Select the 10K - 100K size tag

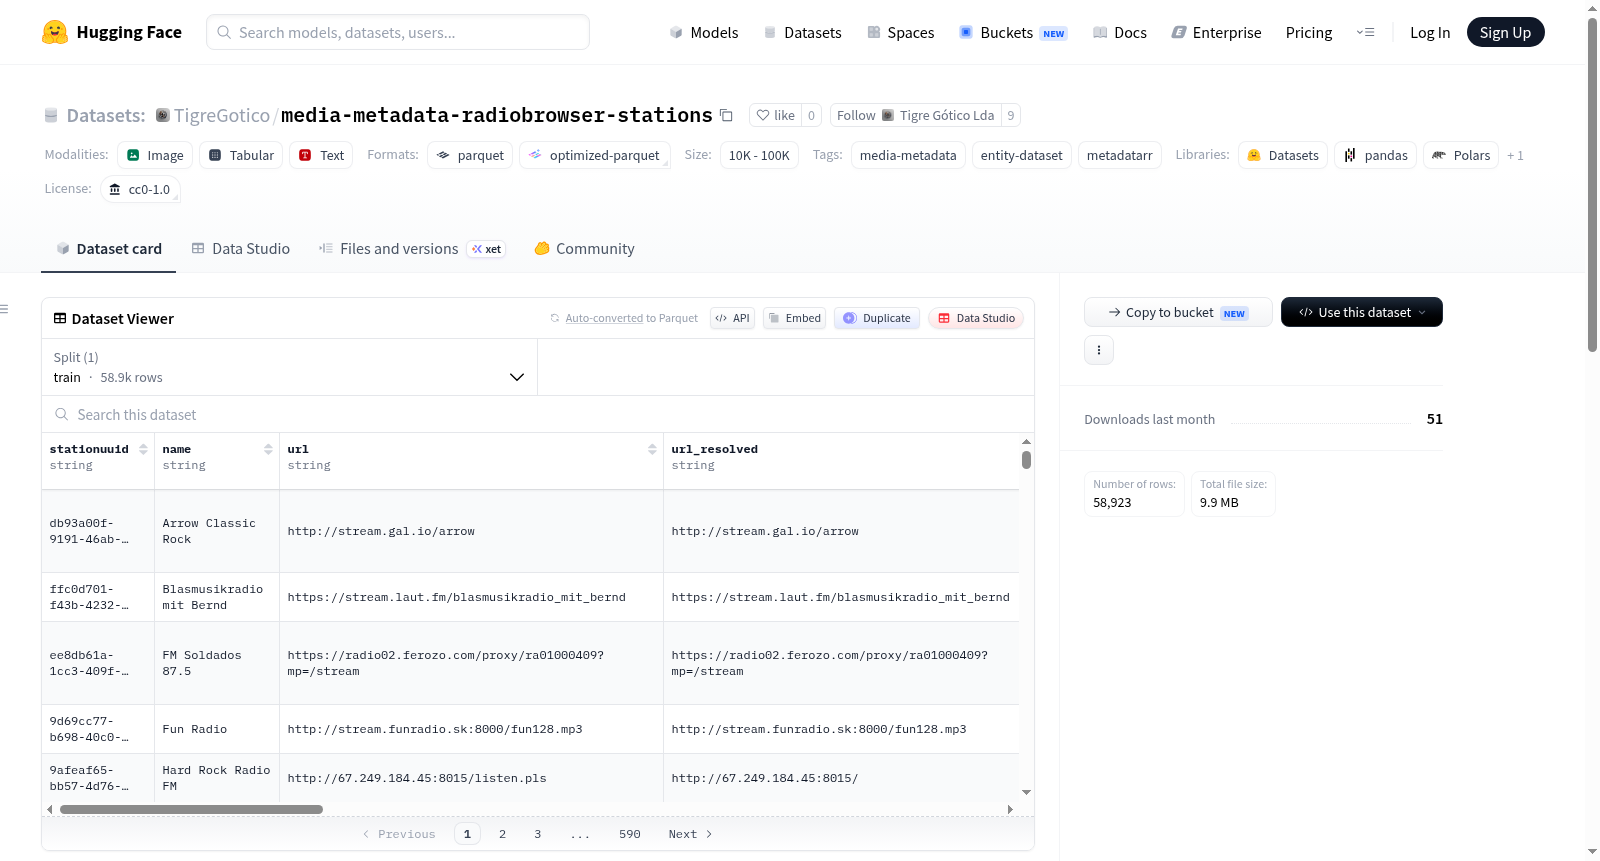759,155
